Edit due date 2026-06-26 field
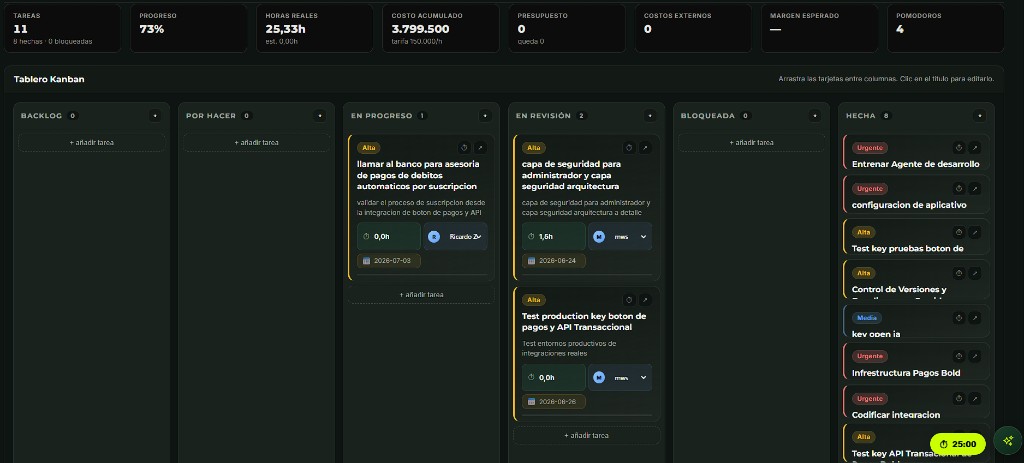 554,402
